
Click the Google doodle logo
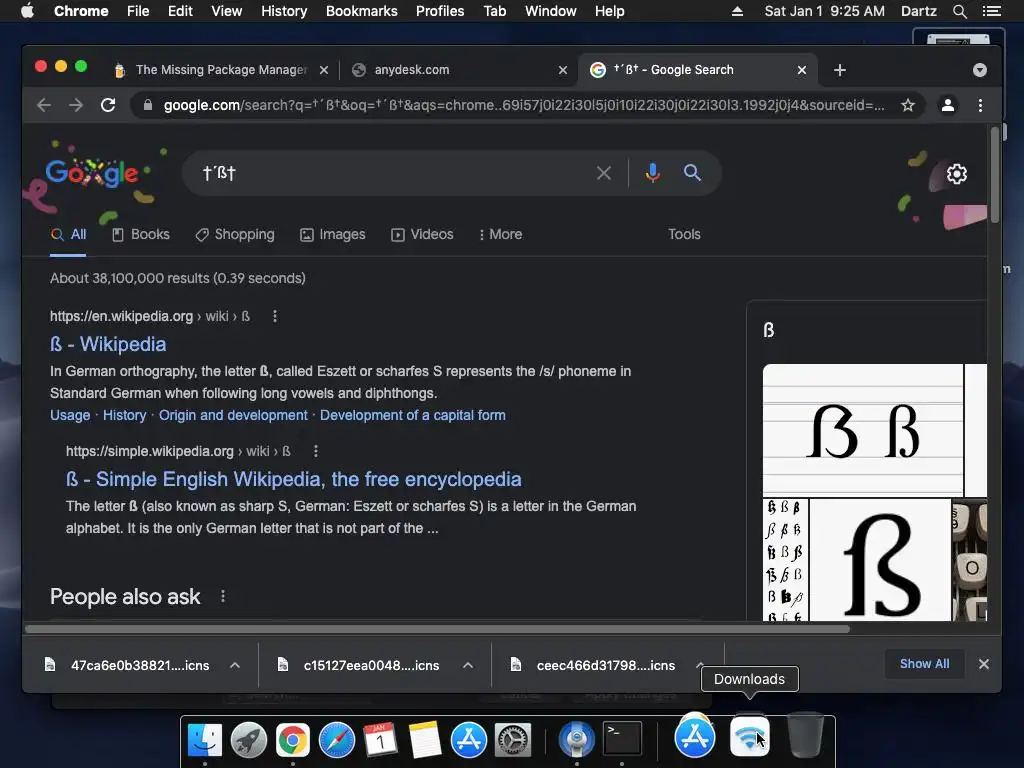[x=92, y=174]
